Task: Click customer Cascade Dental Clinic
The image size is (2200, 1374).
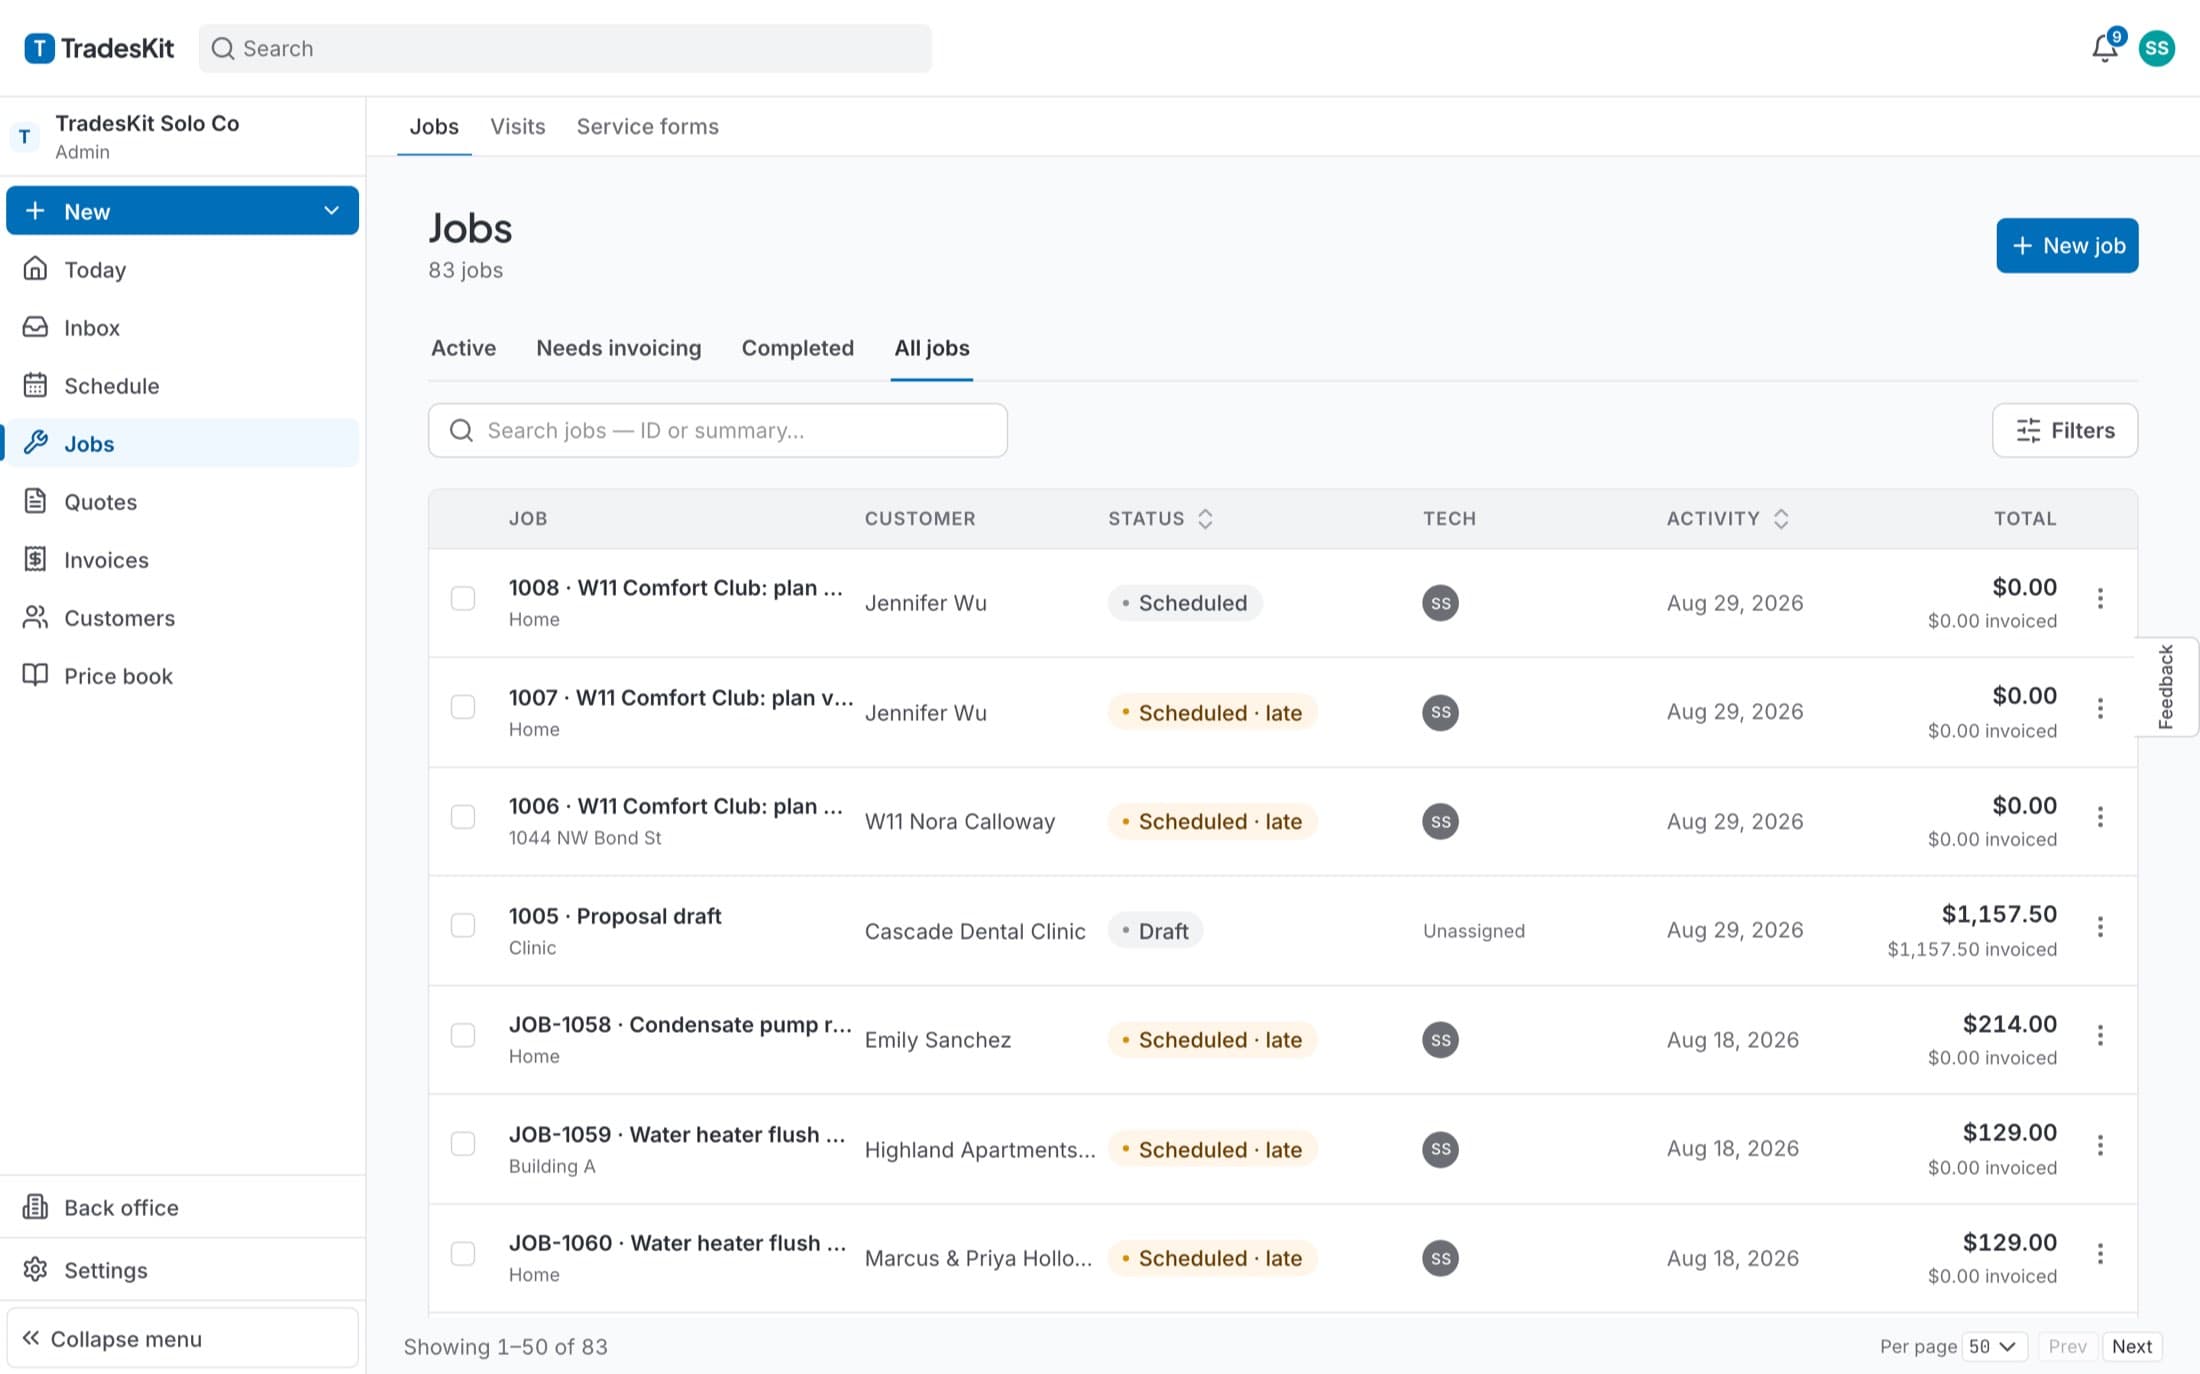Action: 974,931
